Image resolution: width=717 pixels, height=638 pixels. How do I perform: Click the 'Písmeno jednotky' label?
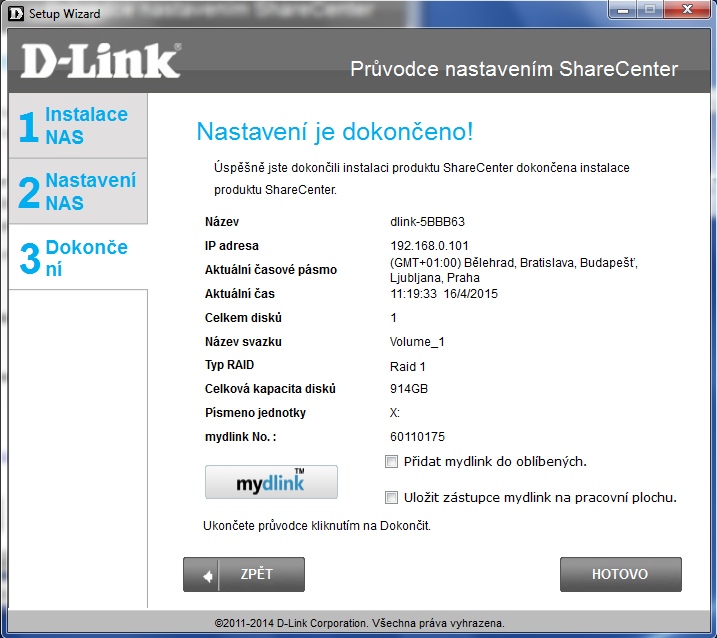click(255, 413)
